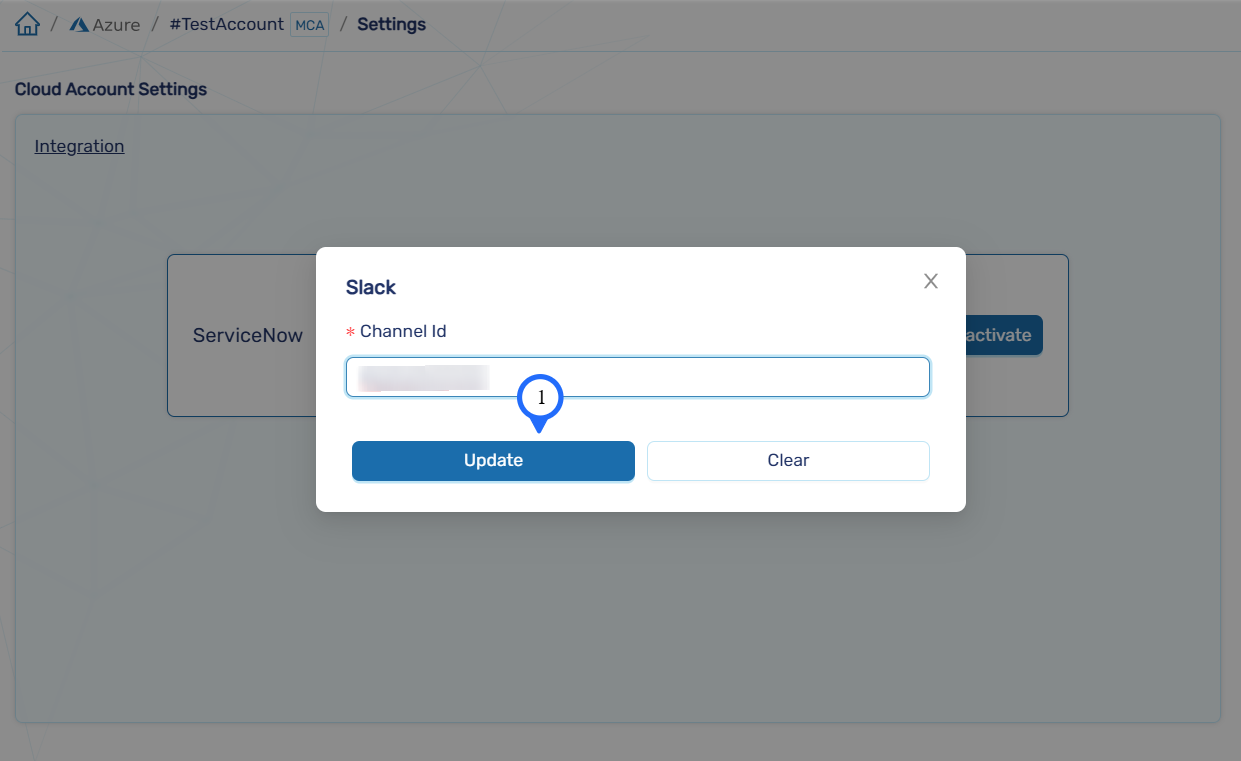Click the red required asterisk
The height and width of the screenshot is (761, 1241).
click(351, 333)
